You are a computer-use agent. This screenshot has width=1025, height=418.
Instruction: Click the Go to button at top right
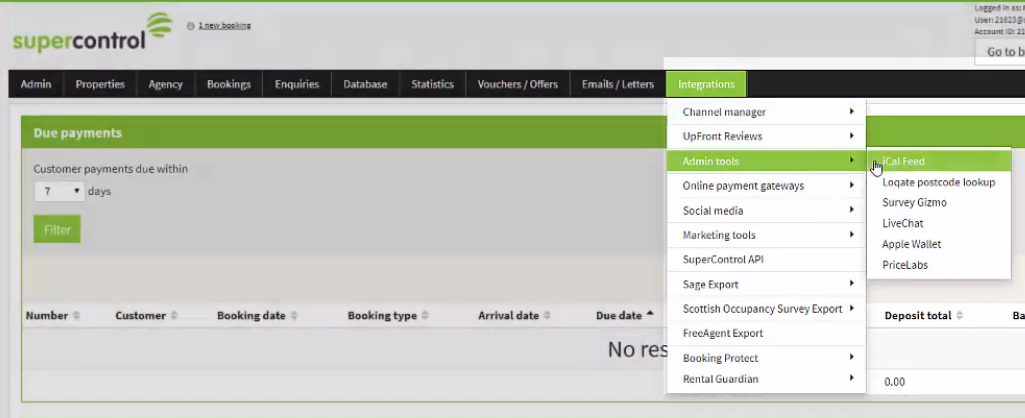(1000, 52)
